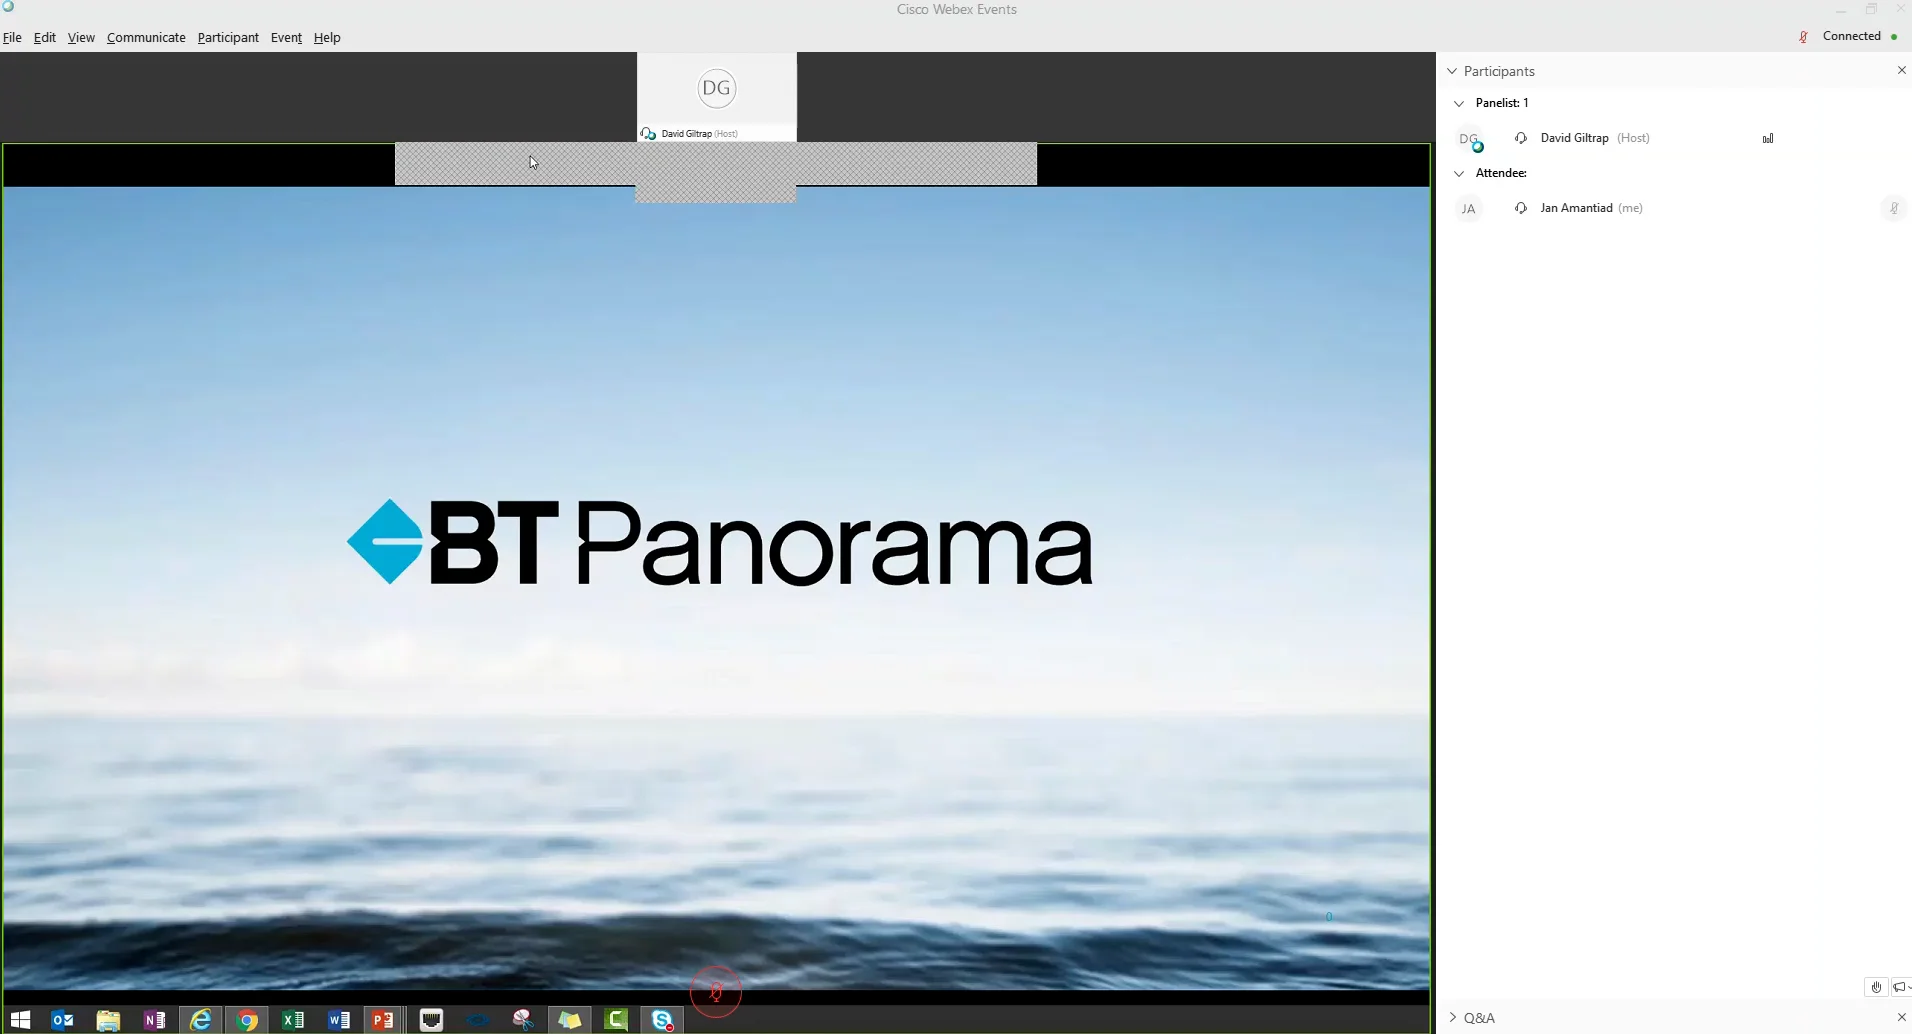Click the red muted microphone status icon near Connected
Screen dimensions: 1912x1034
pos(1802,36)
